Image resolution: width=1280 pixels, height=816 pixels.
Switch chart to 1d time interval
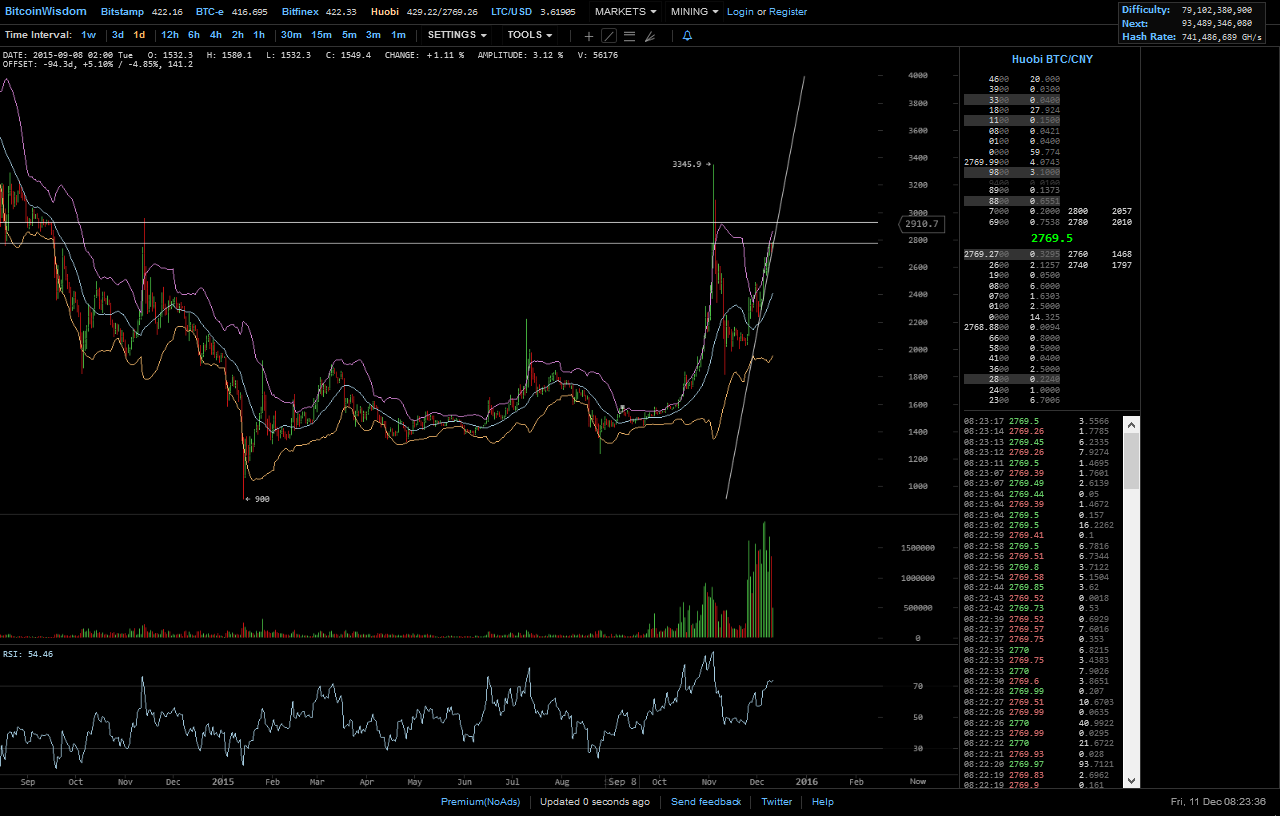[139, 35]
